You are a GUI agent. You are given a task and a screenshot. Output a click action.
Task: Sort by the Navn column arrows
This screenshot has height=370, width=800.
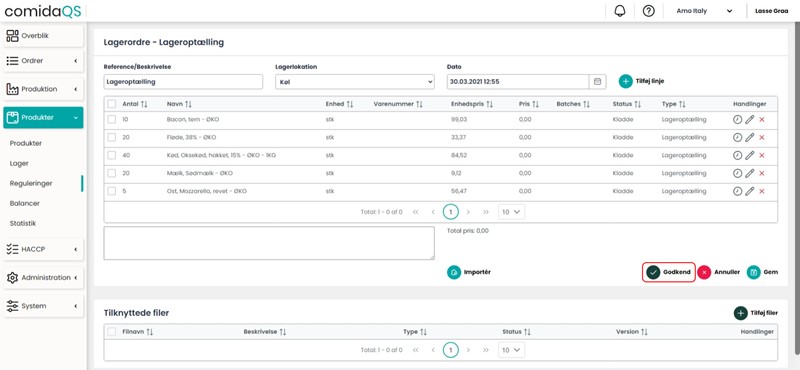[x=188, y=104]
